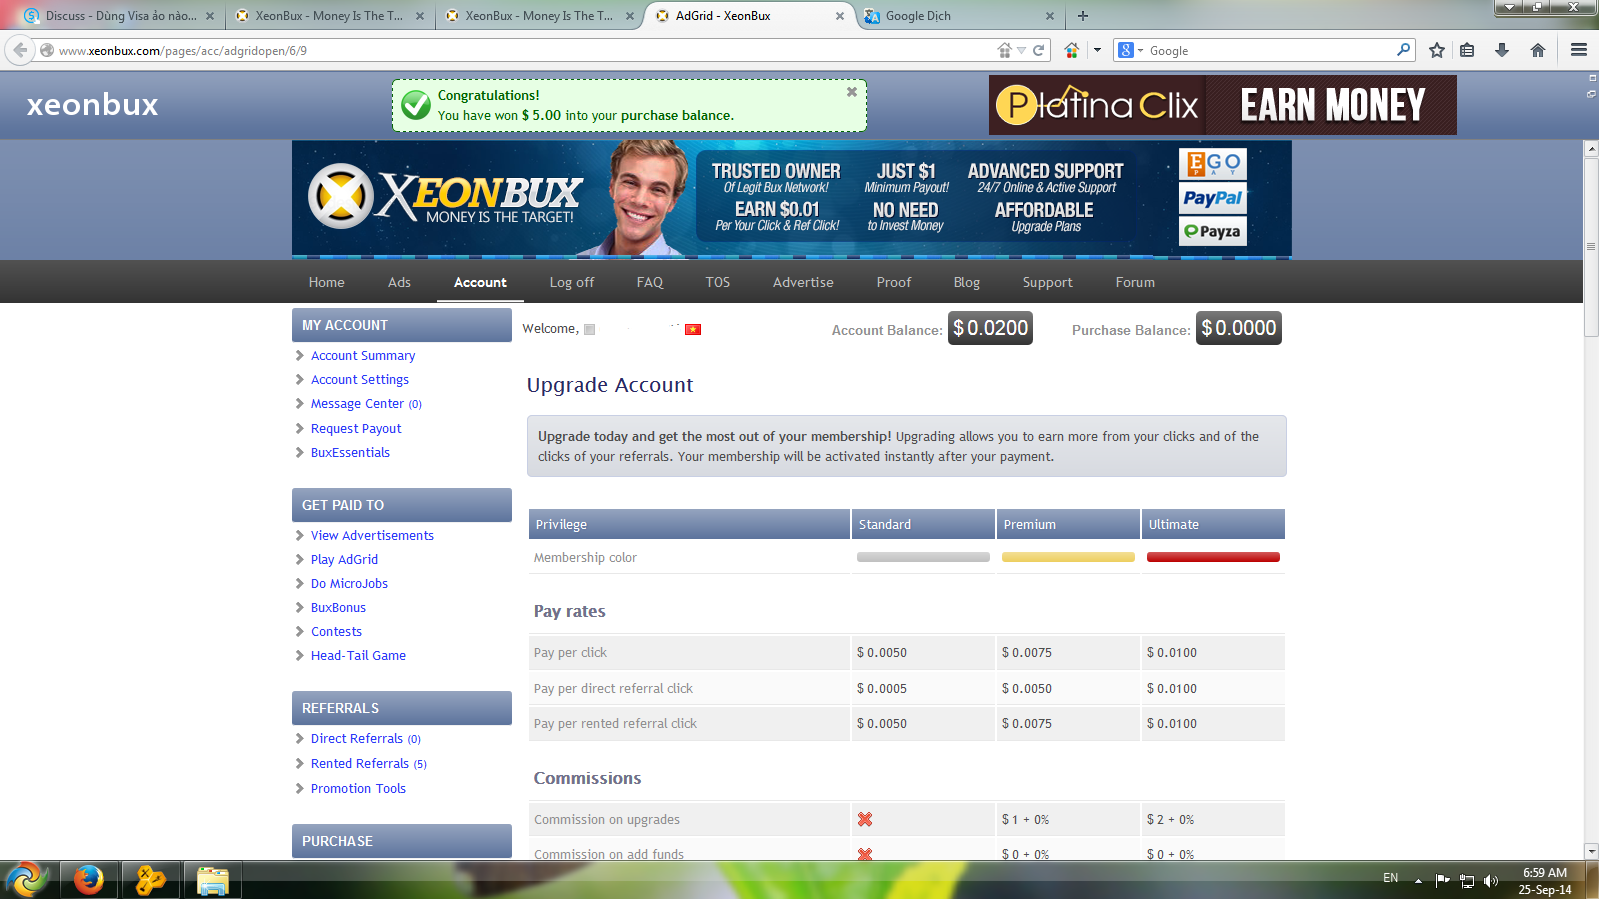Image resolution: width=1599 pixels, height=899 pixels.
Task: Open the dropdown arrow beside the colorful house icon
Action: coord(1097,50)
